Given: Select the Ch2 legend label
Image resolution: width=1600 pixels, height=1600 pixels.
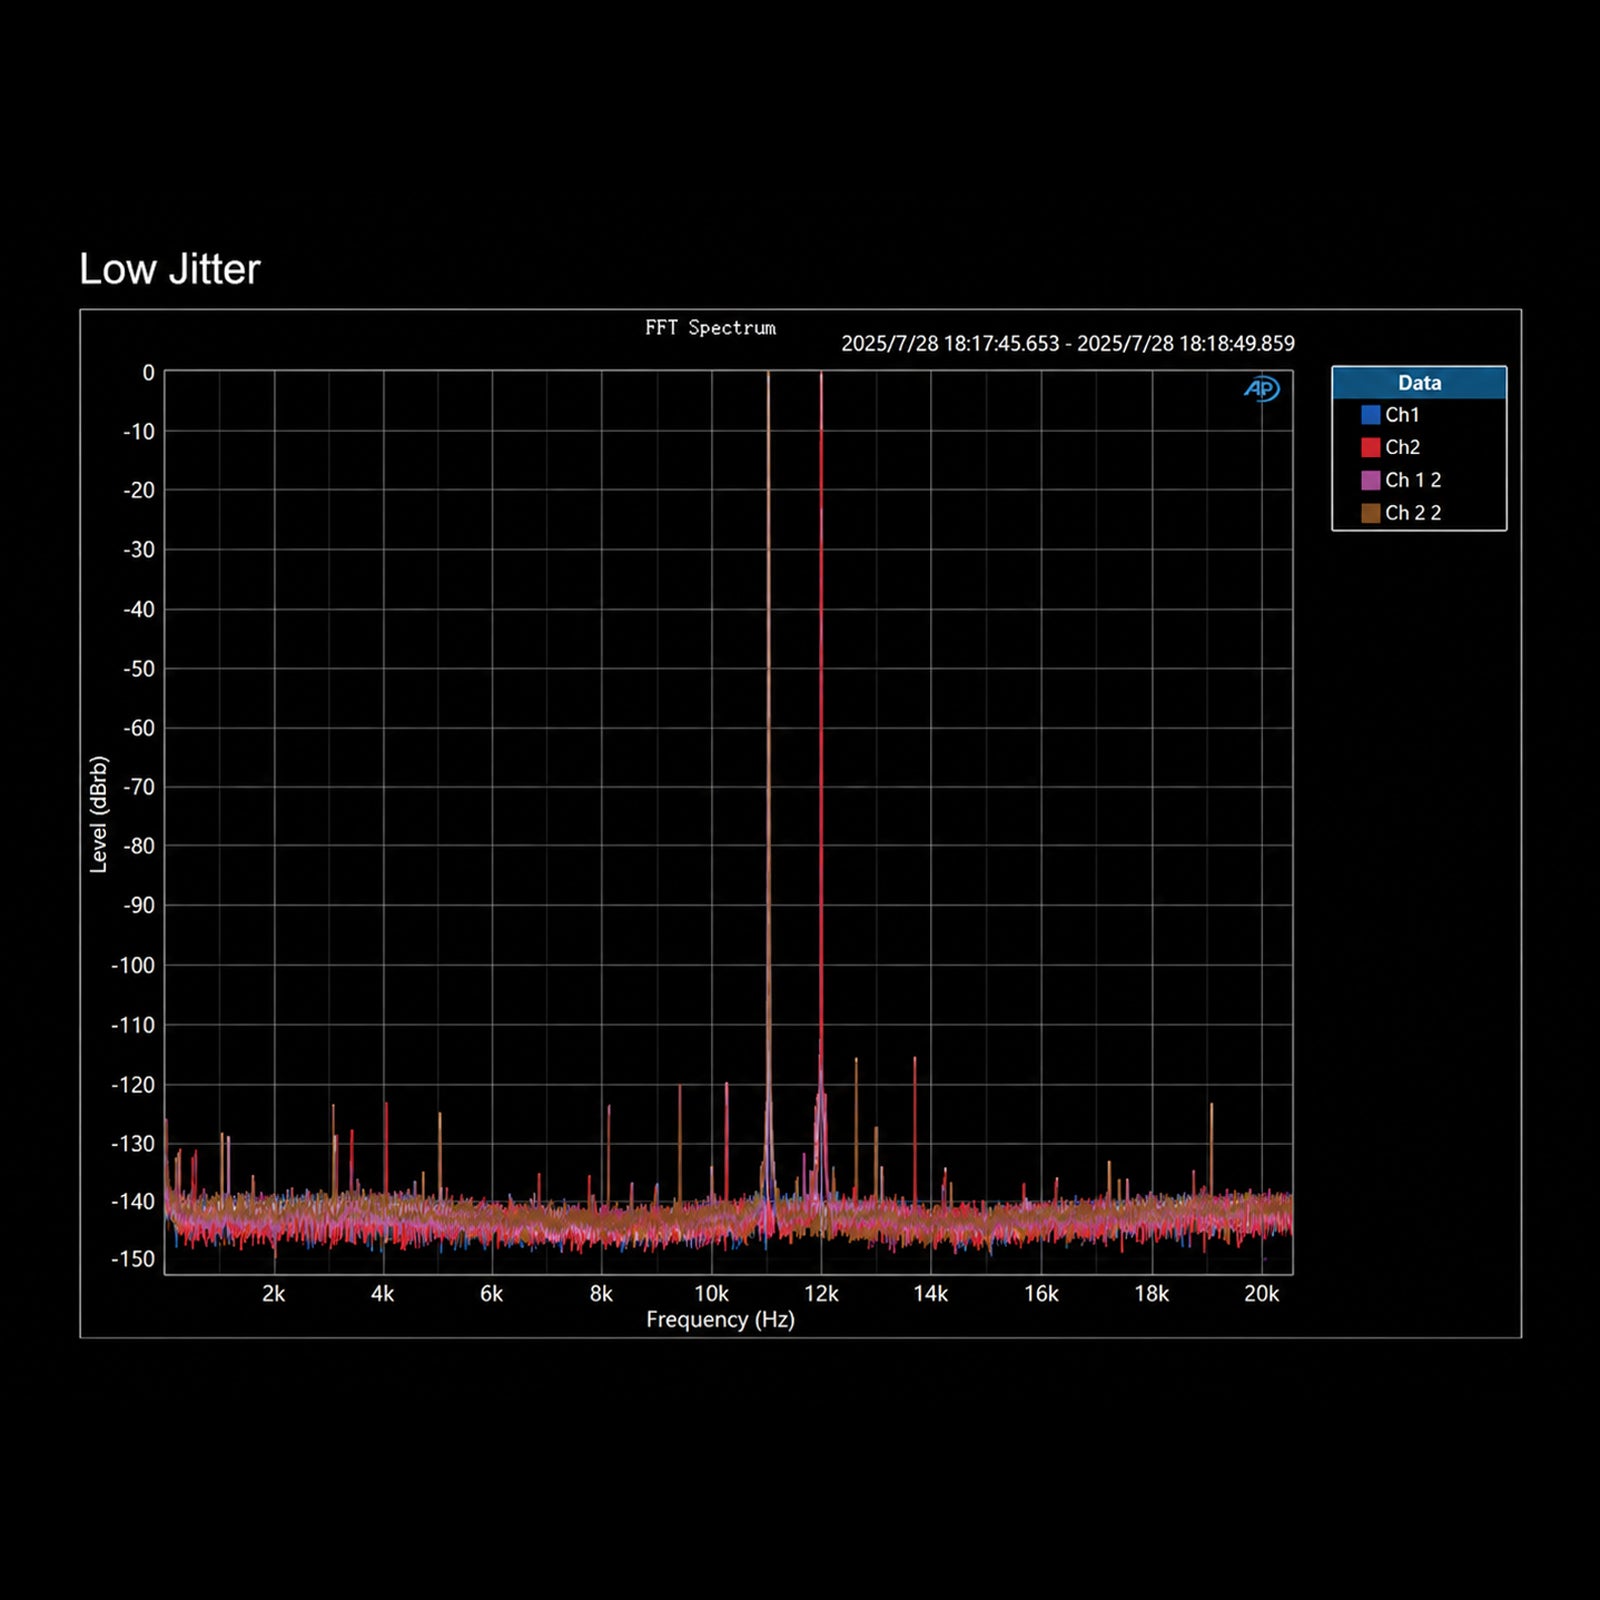Looking at the screenshot, I should 1402,447.
